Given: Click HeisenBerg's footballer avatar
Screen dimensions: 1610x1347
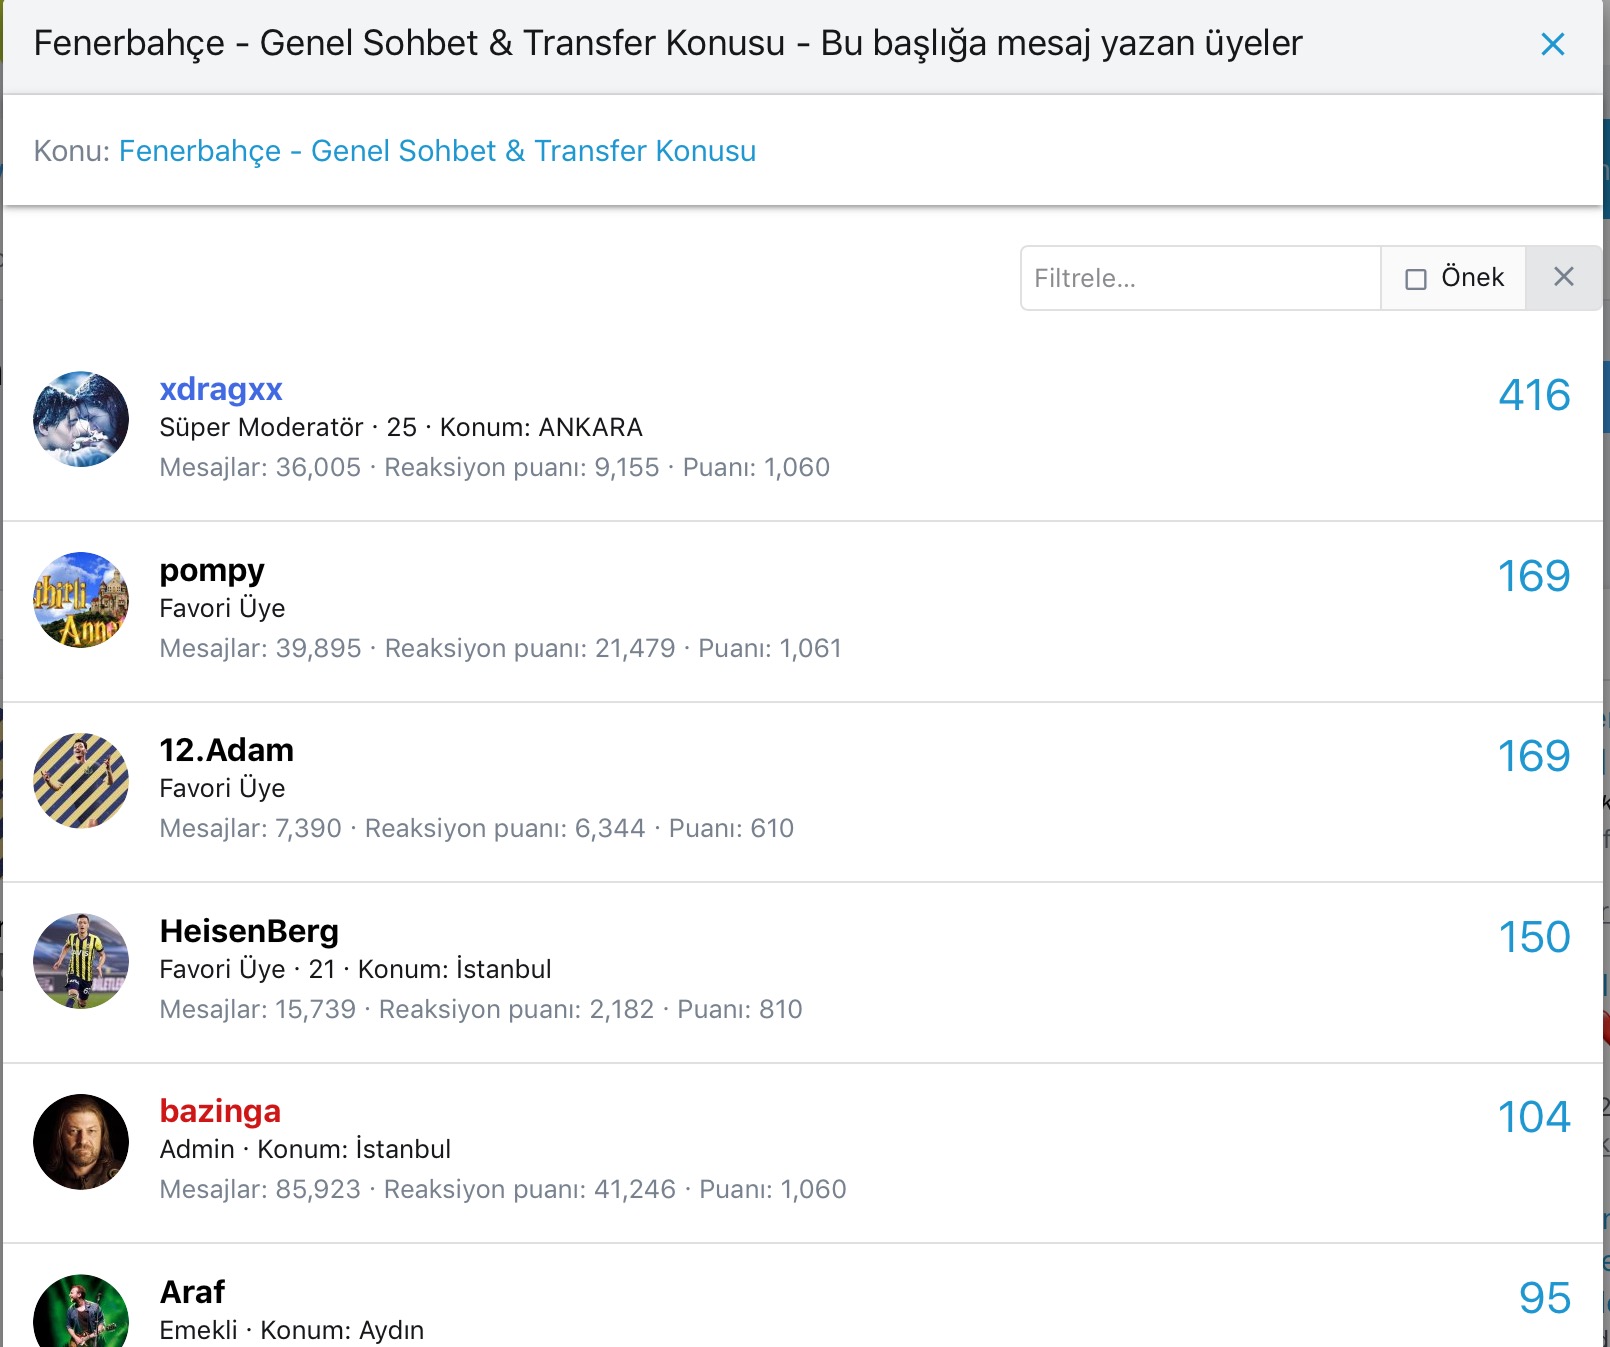Looking at the screenshot, I should 81,961.
